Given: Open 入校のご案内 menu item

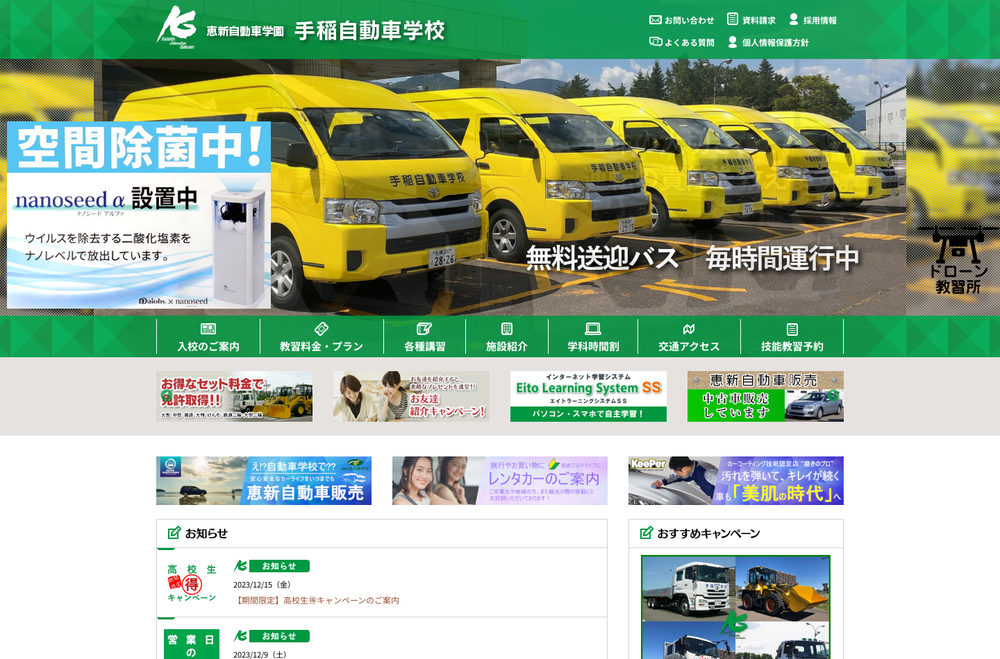Looking at the screenshot, I should point(209,336).
